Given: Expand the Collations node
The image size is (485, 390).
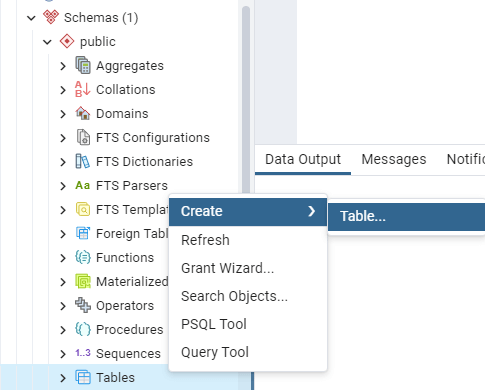Looking at the screenshot, I should point(63,90).
